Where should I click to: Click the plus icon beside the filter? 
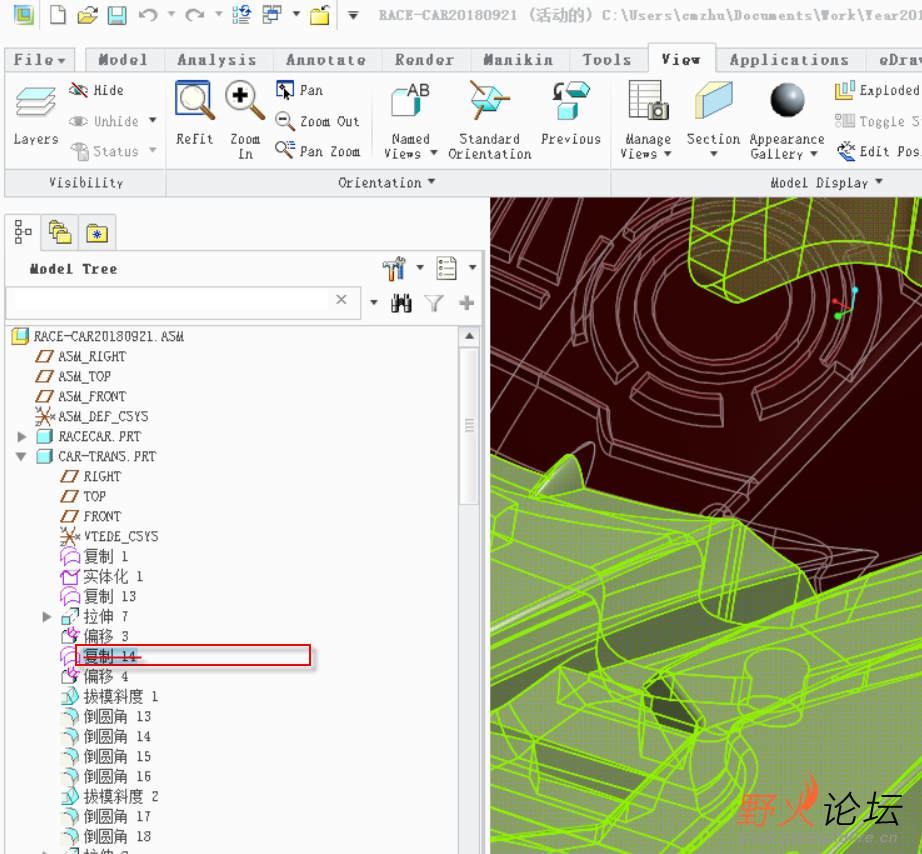tap(467, 303)
